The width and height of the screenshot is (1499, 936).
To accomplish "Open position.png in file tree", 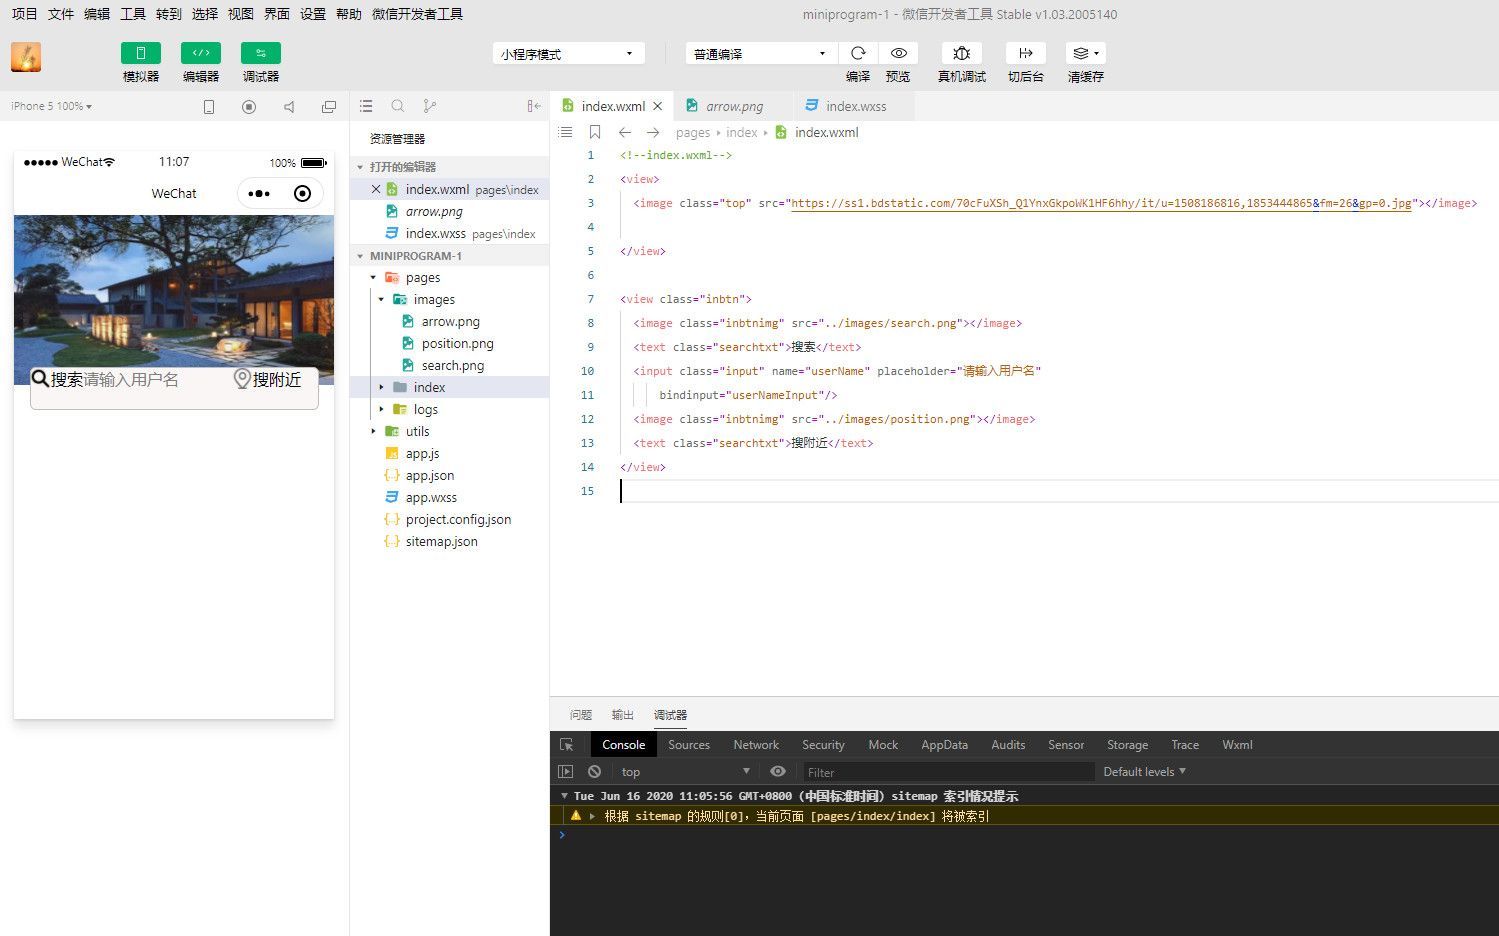I will (457, 343).
